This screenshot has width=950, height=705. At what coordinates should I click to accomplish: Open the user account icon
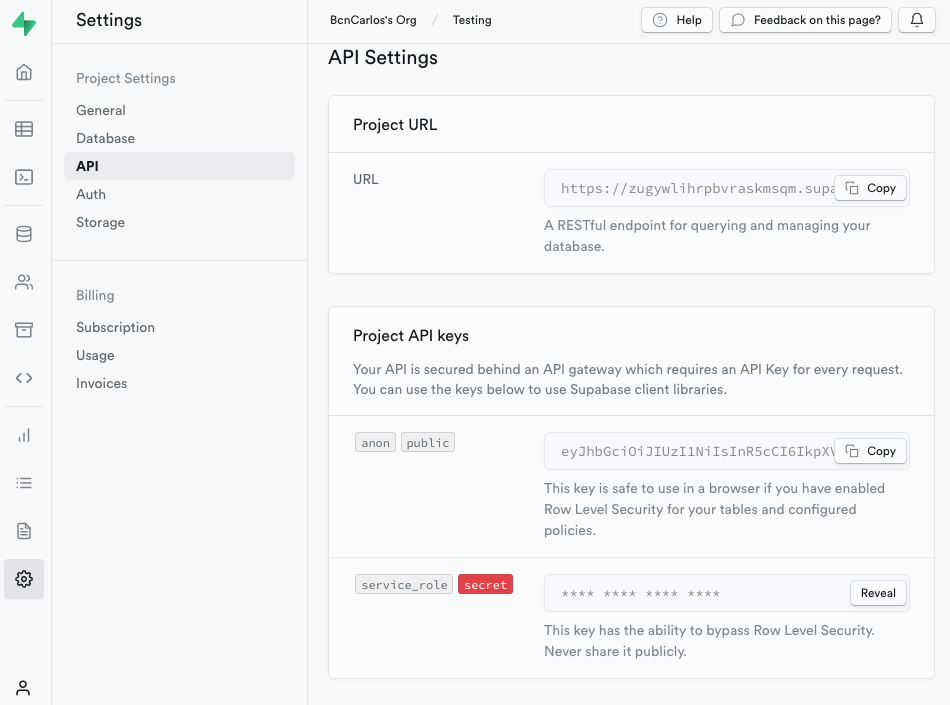[24, 687]
